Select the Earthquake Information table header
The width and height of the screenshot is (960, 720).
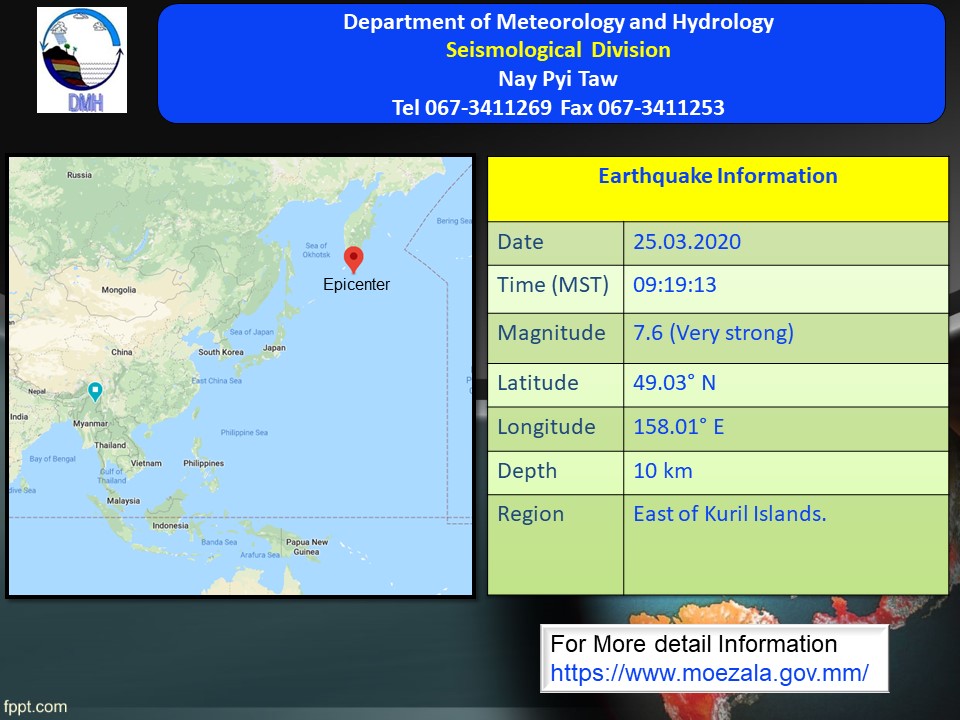click(x=717, y=177)
